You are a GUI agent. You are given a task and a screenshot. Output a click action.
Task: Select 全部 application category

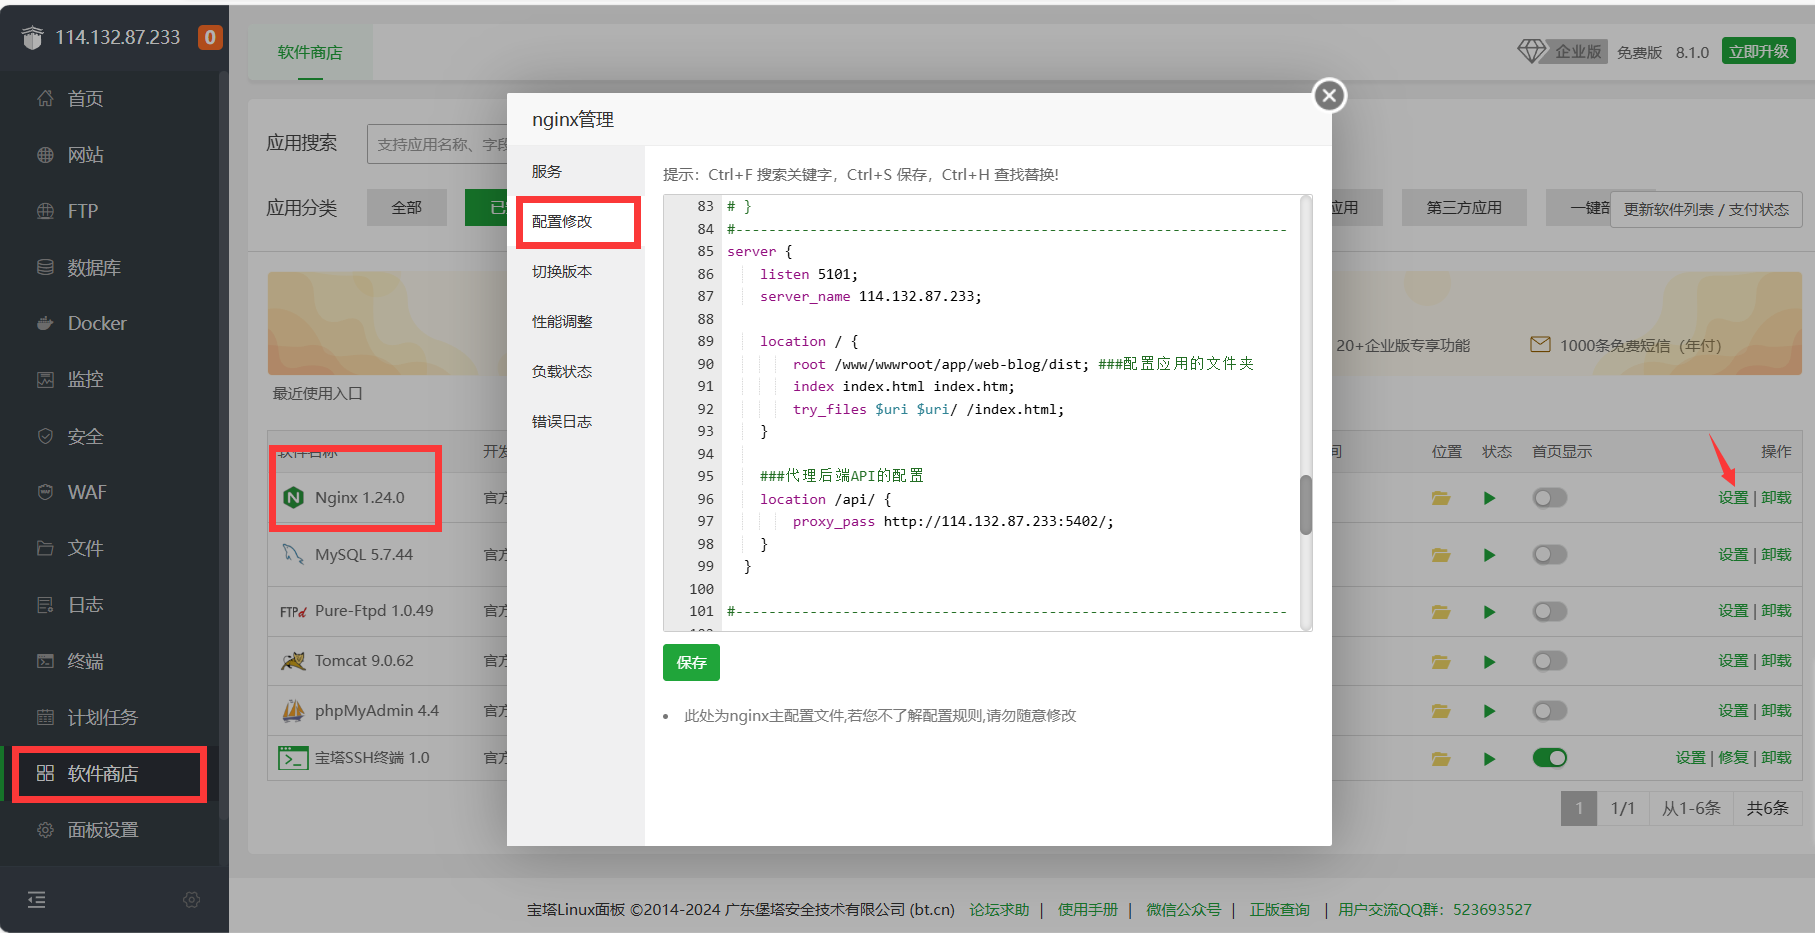[x=406, y=207]
